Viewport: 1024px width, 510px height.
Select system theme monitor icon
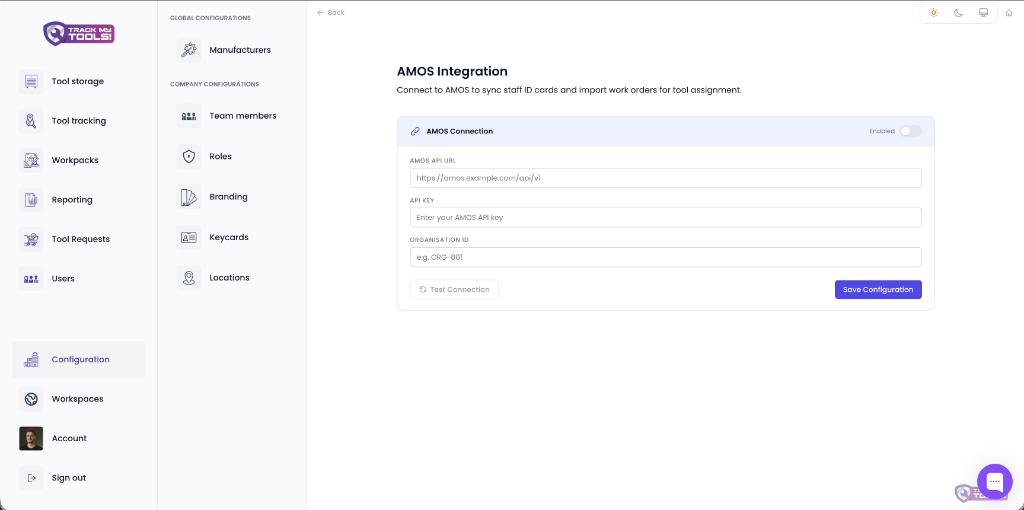pyautogui.click(x=983, y=12)
